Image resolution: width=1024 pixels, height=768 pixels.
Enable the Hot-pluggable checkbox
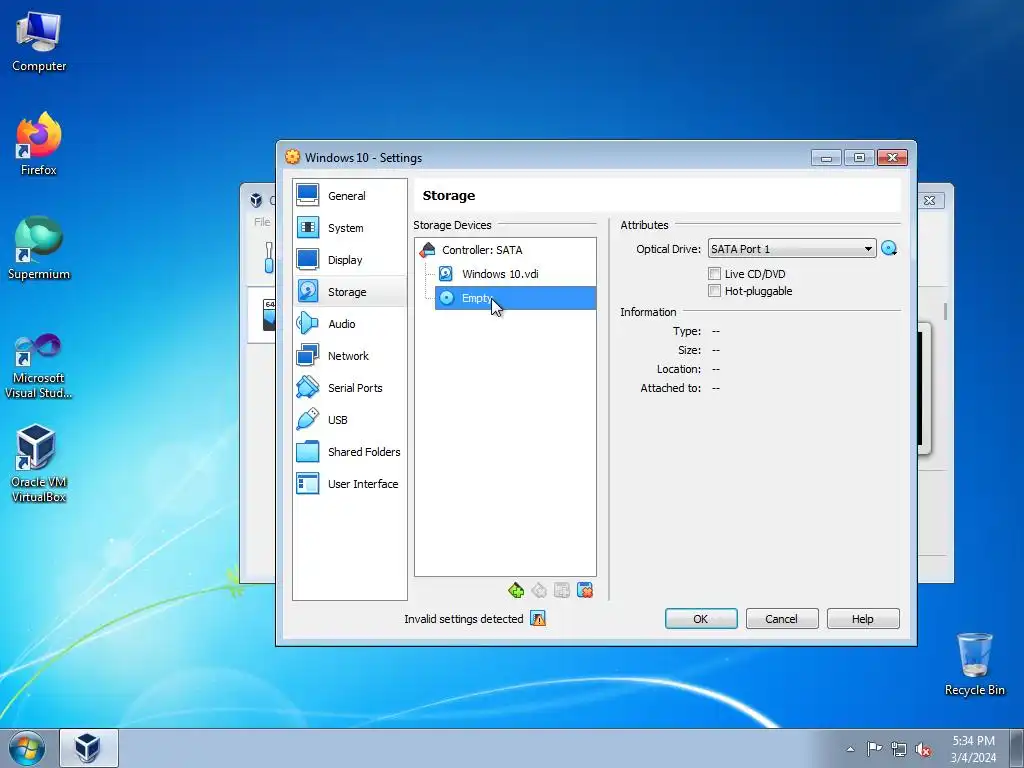pos(714,291)
